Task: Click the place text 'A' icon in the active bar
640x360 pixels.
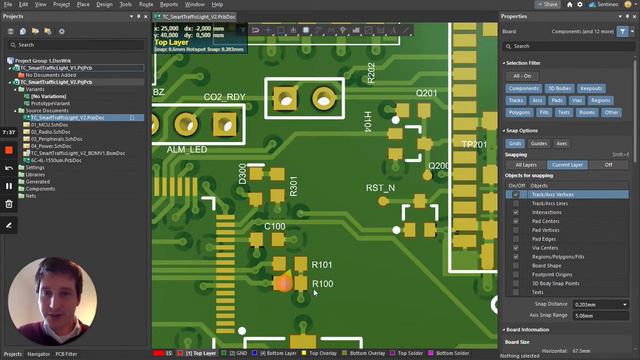Action: [x=393, y=30]
